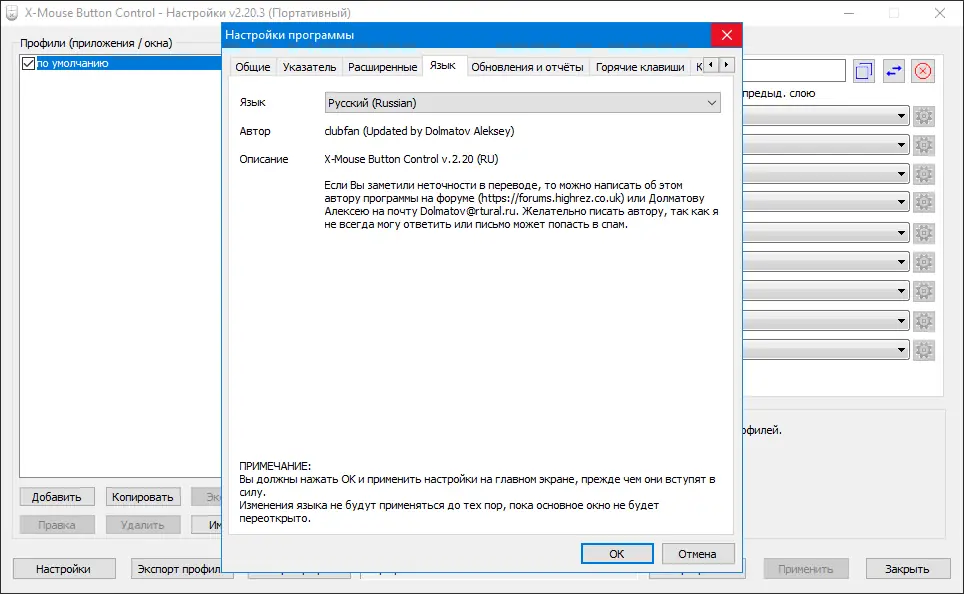Viewport: 964px width, 594px height.
Task: Open the Расширенные tab
Action: click(382, 67)
